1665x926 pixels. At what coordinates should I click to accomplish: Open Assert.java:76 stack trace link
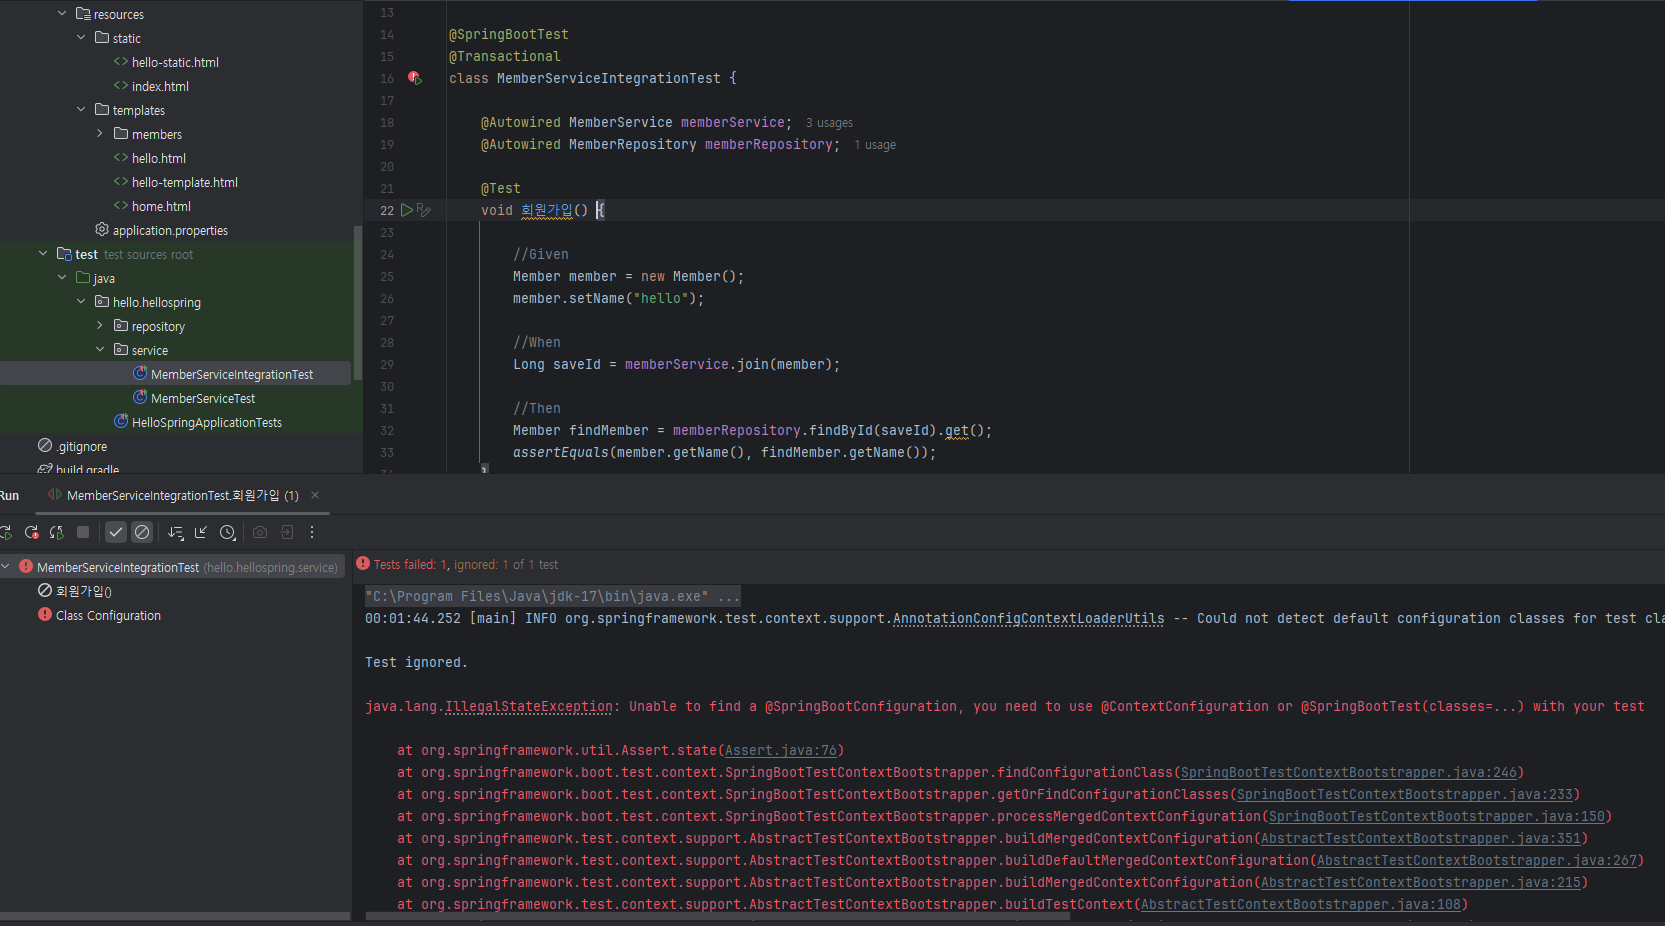coord(781,750)
